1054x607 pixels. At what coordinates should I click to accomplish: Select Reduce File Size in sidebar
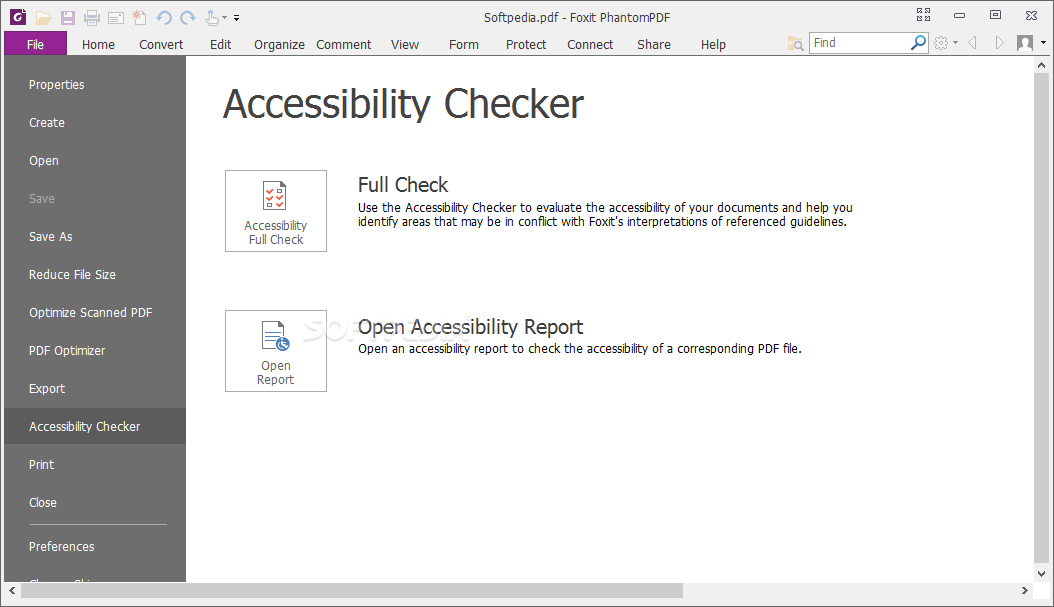point(95,274)
